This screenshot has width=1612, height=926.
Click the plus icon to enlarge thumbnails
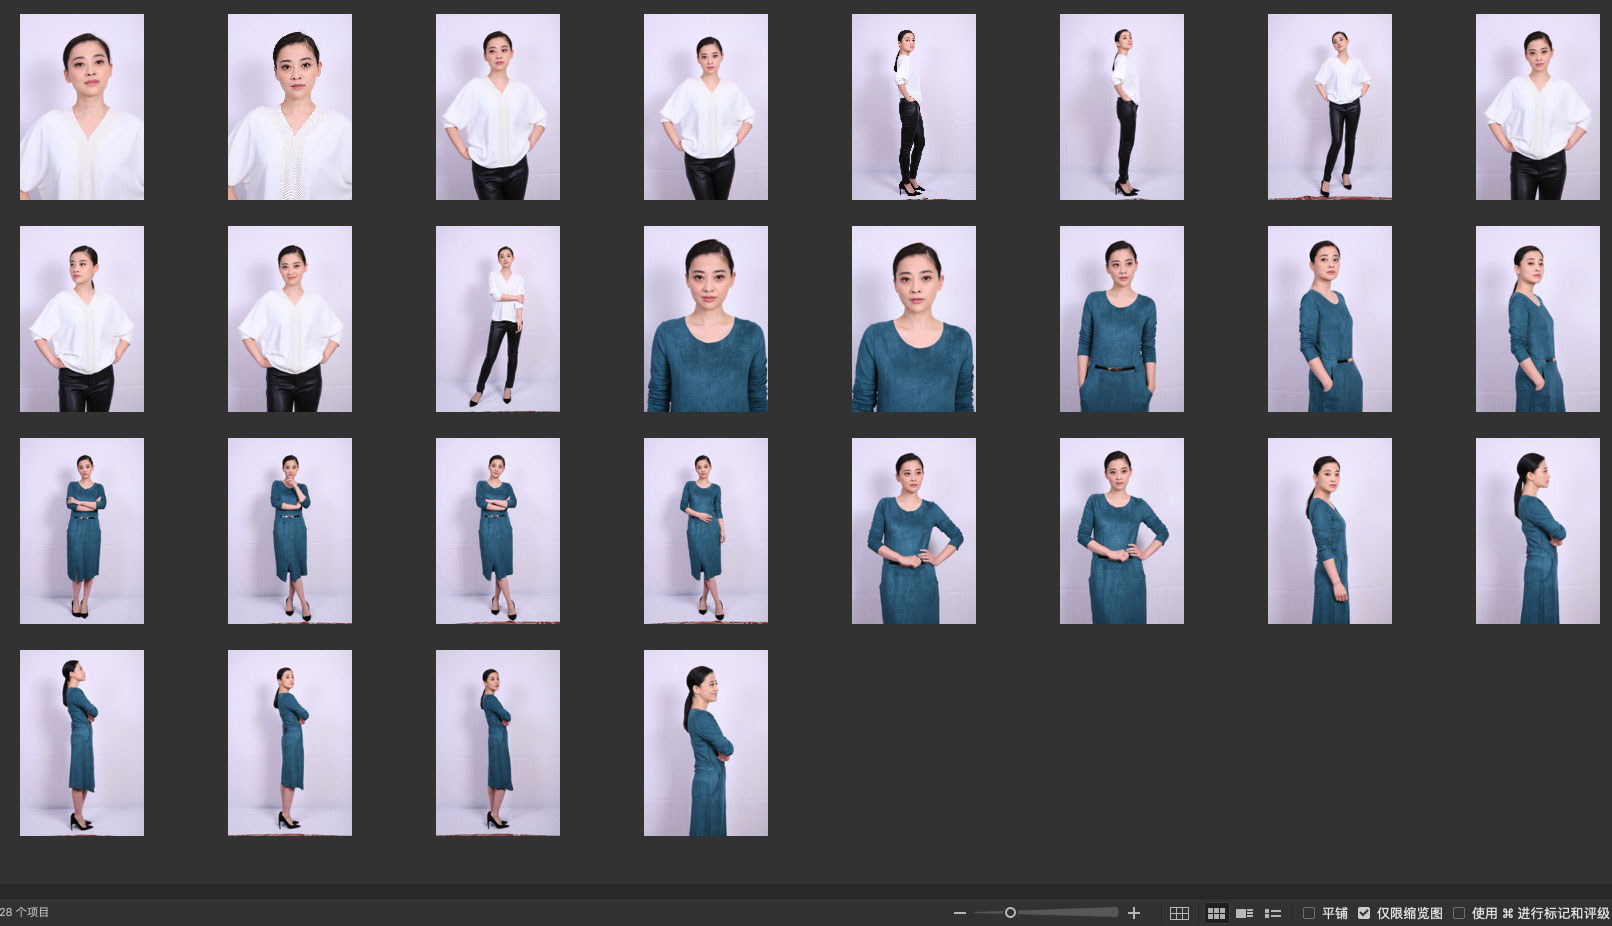click(x=1134, y=913)
